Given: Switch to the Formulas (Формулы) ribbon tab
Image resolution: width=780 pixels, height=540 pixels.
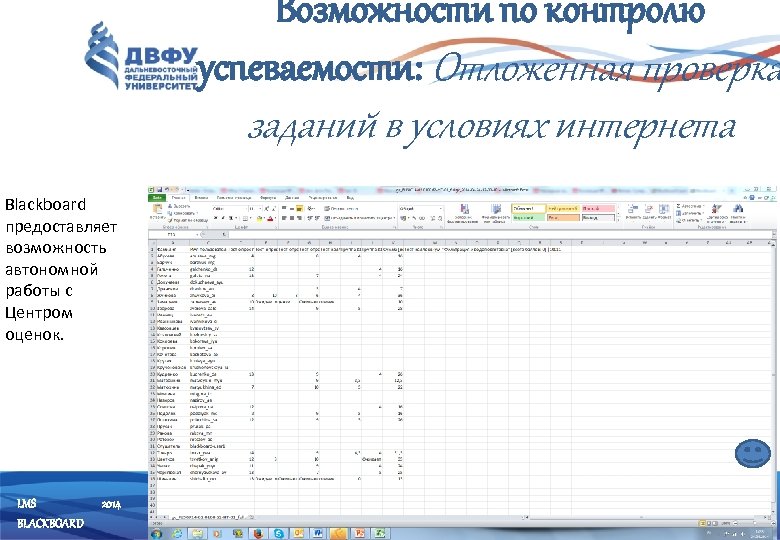Looking at the screenshot, I should click(x=268, y=198).
